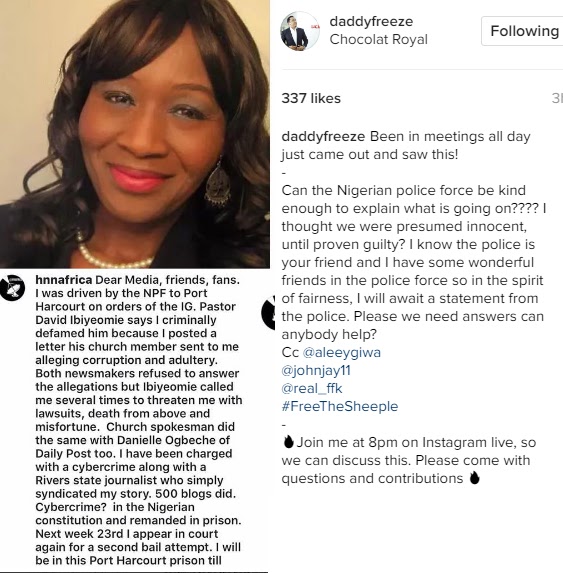Open the @johnjay11 mention
Image resolution: width=563 pixels, height=573 pixels.
coord(316,371)
